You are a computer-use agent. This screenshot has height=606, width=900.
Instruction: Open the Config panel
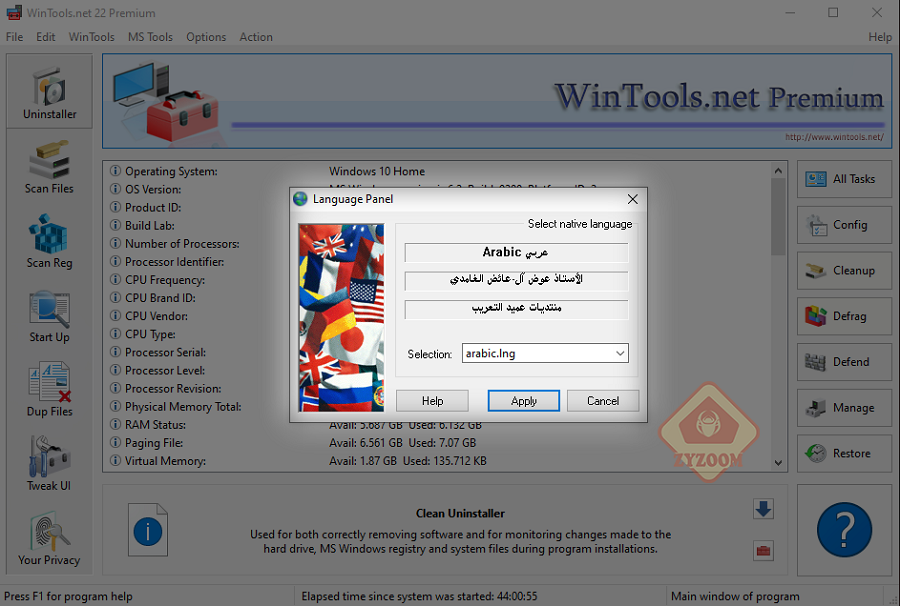pyautogui.click(x=844, y=225)
